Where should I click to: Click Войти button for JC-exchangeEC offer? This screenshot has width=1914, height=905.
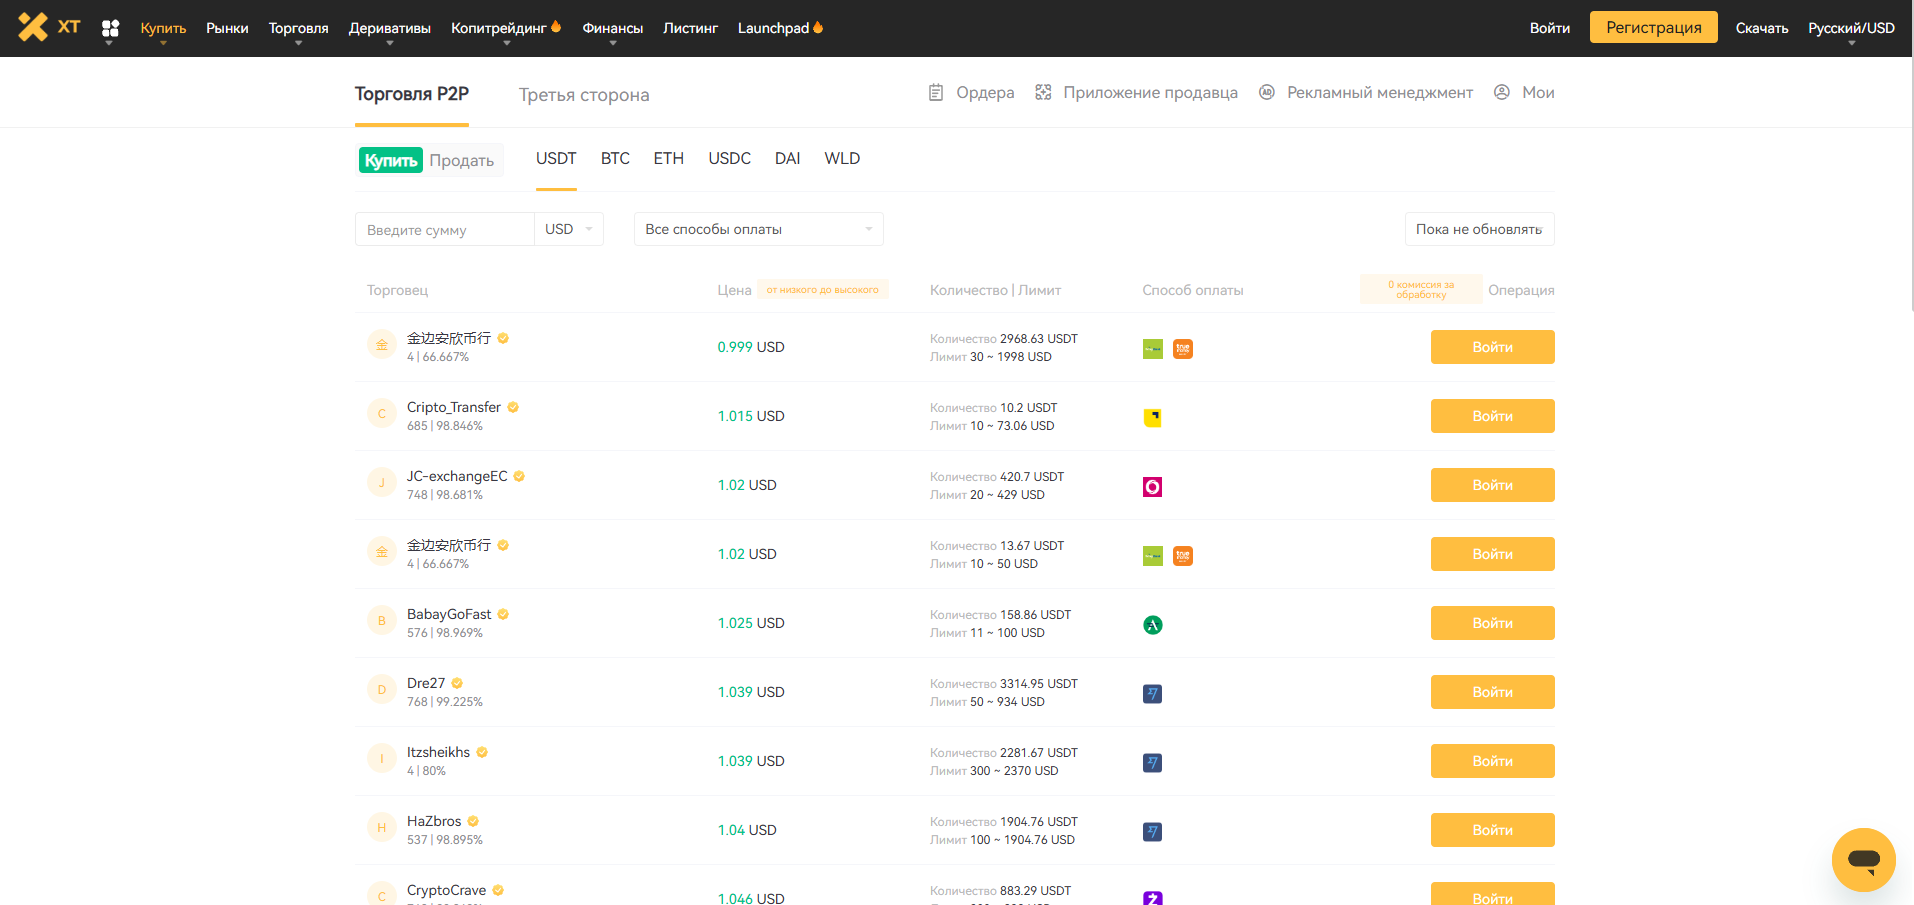pos(1493,485)
